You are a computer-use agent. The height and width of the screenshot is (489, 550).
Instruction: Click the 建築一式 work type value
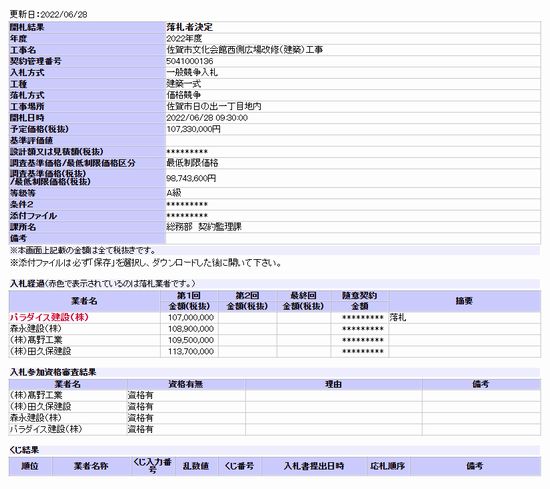[x=184, y=83]
